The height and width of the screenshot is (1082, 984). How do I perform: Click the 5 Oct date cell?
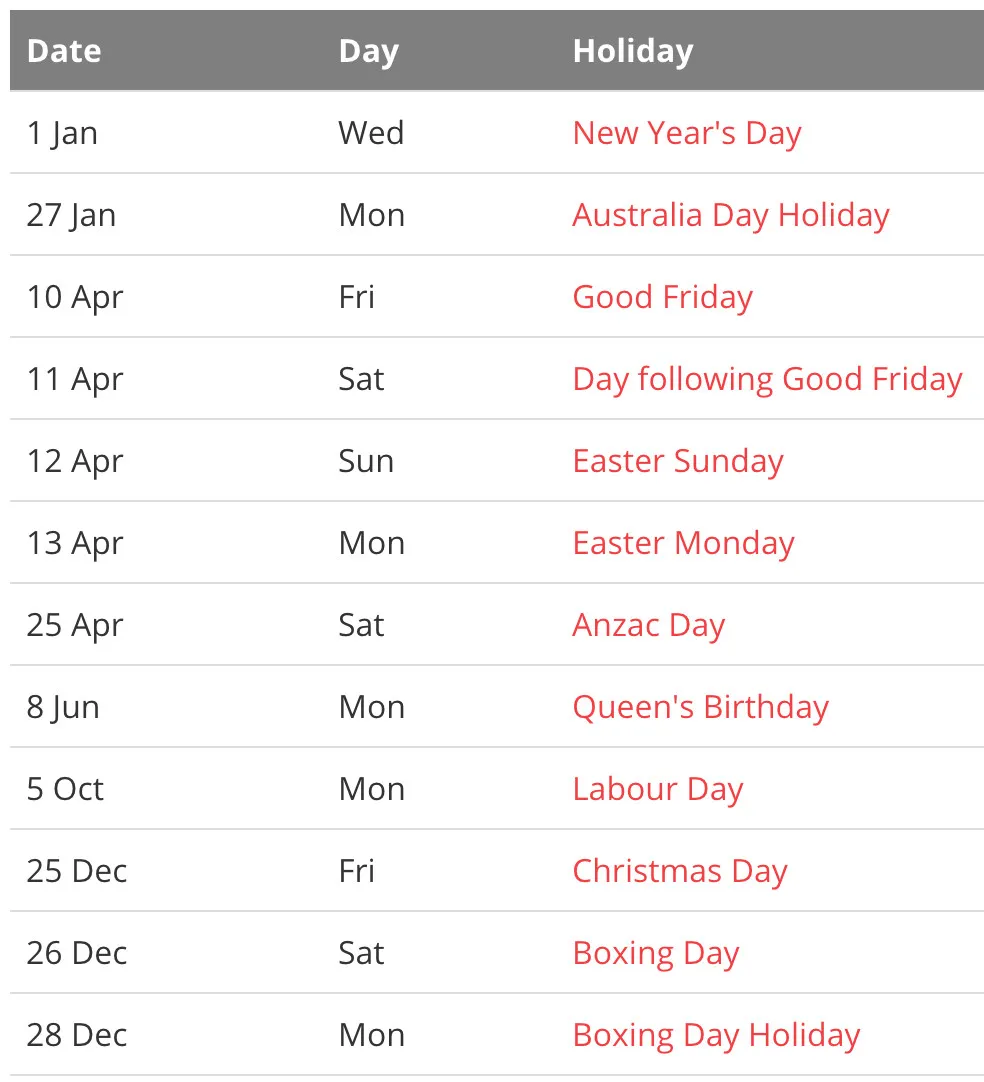[65, 789]
